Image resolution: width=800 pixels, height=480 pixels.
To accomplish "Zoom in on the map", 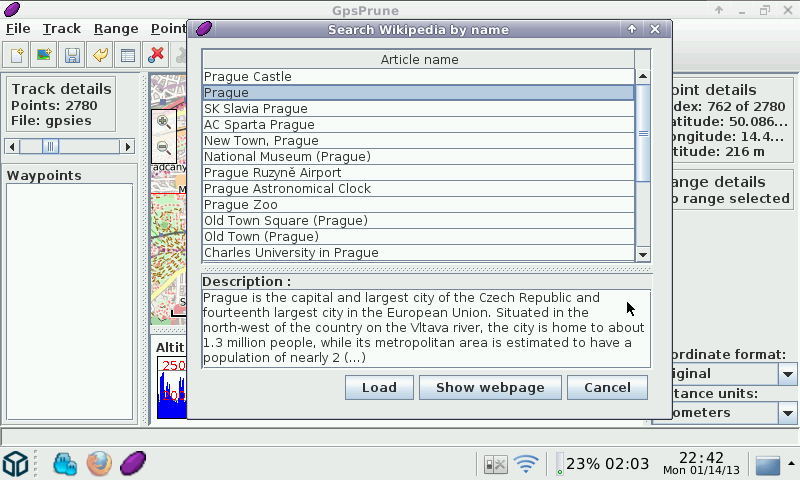I will click(164, 122).
